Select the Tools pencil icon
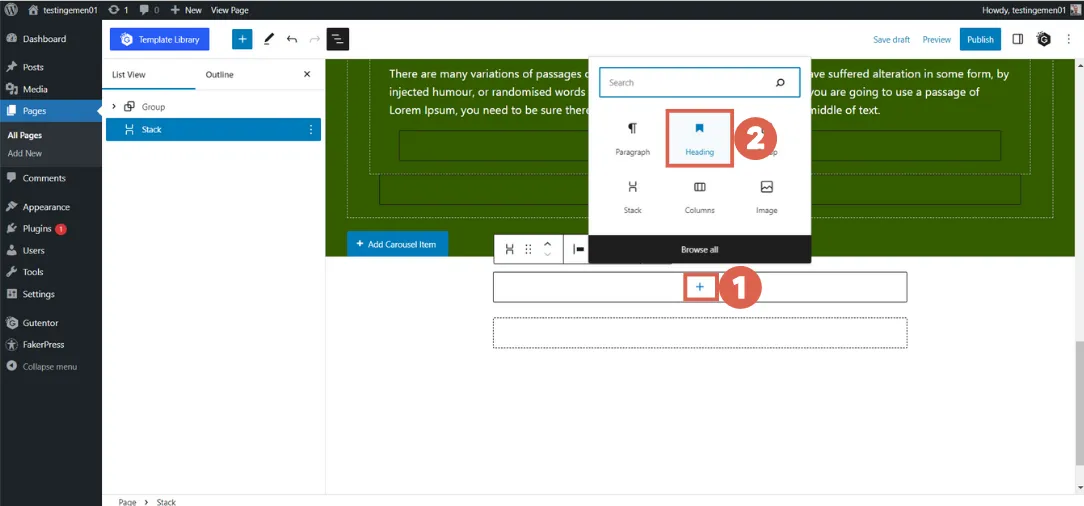Viewport: 1084px width, 506px height. coord(269,39)
